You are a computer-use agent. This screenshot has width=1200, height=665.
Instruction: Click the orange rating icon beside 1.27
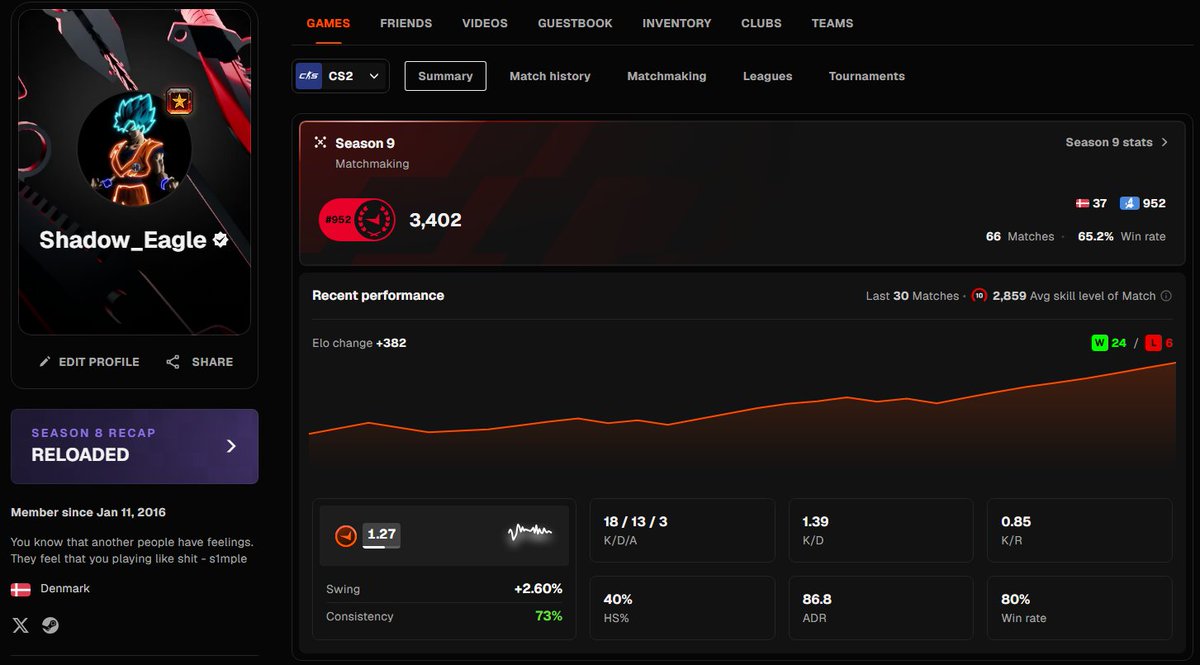click(x=345, y=535)
